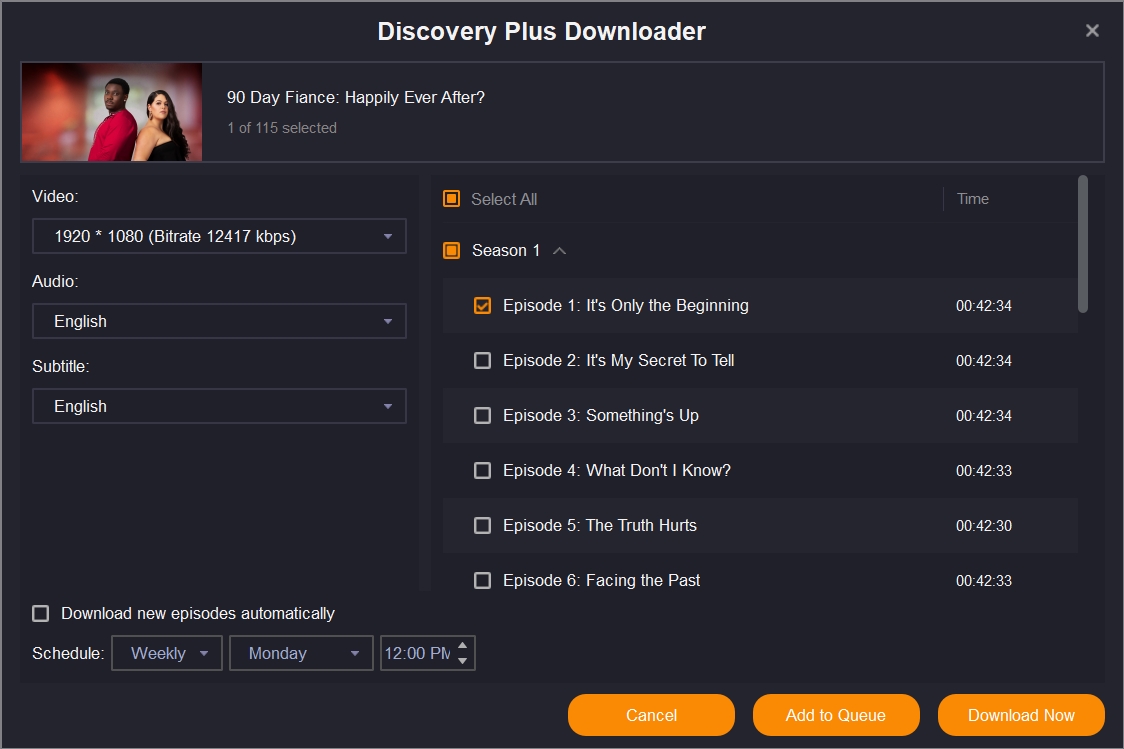Tick the Episode 5: The Truth Hurts checkbox
Viewport: 1124px width, 749px height.
482,526
